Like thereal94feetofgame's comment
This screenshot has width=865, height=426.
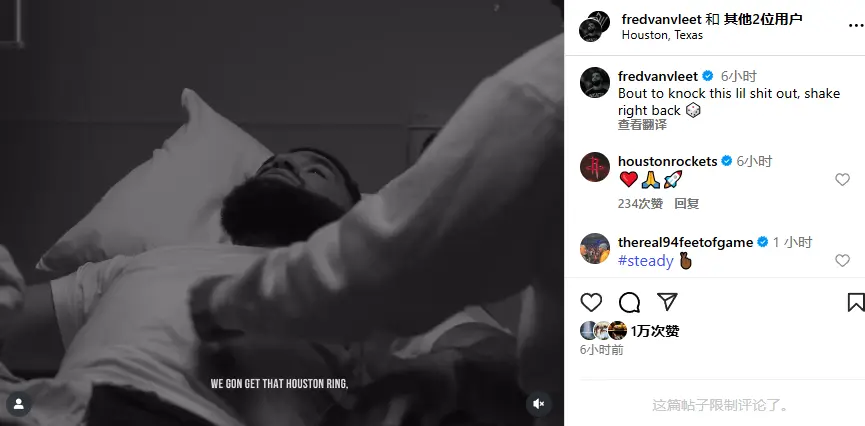[x=842, y=260]
